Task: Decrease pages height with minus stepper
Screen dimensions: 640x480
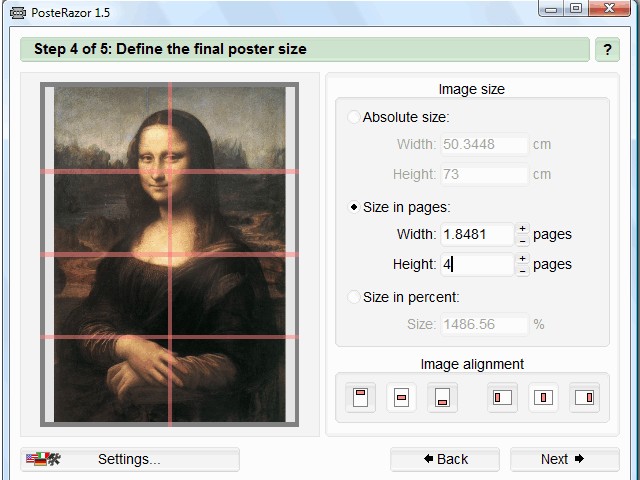Action: tap(522, 271)
